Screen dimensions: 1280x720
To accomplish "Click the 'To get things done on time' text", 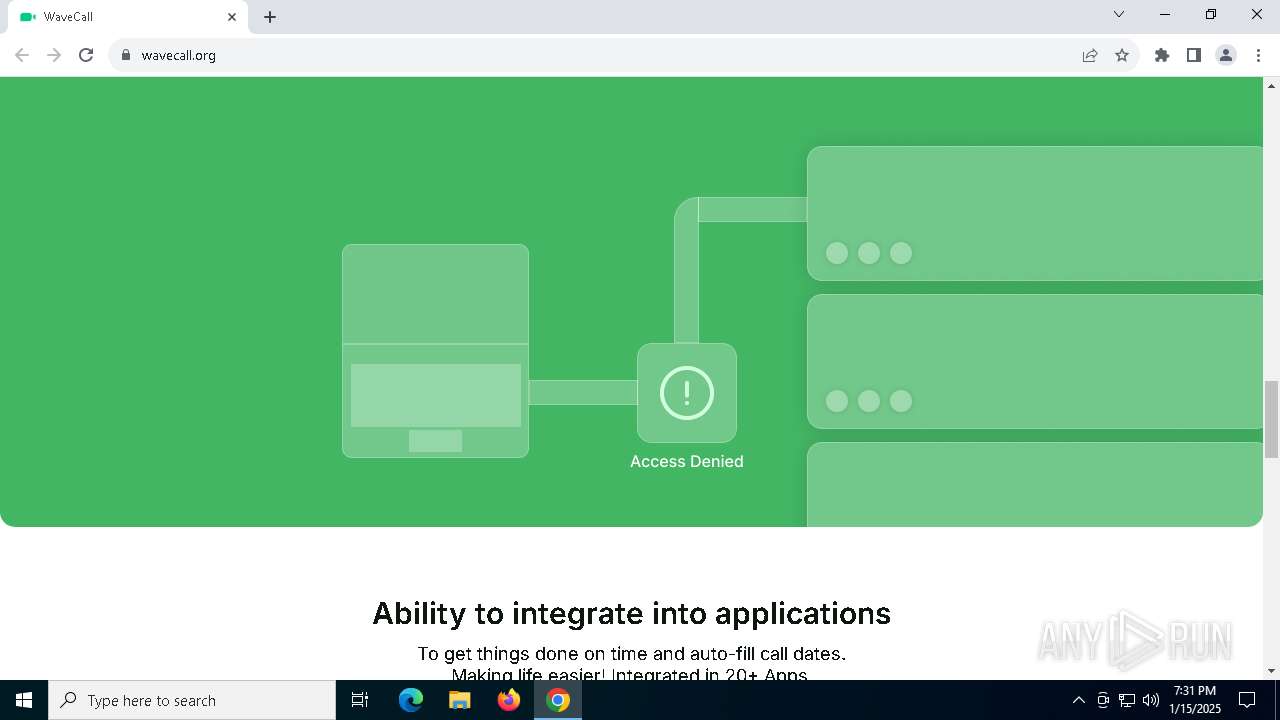I will (x=532, y=654).
